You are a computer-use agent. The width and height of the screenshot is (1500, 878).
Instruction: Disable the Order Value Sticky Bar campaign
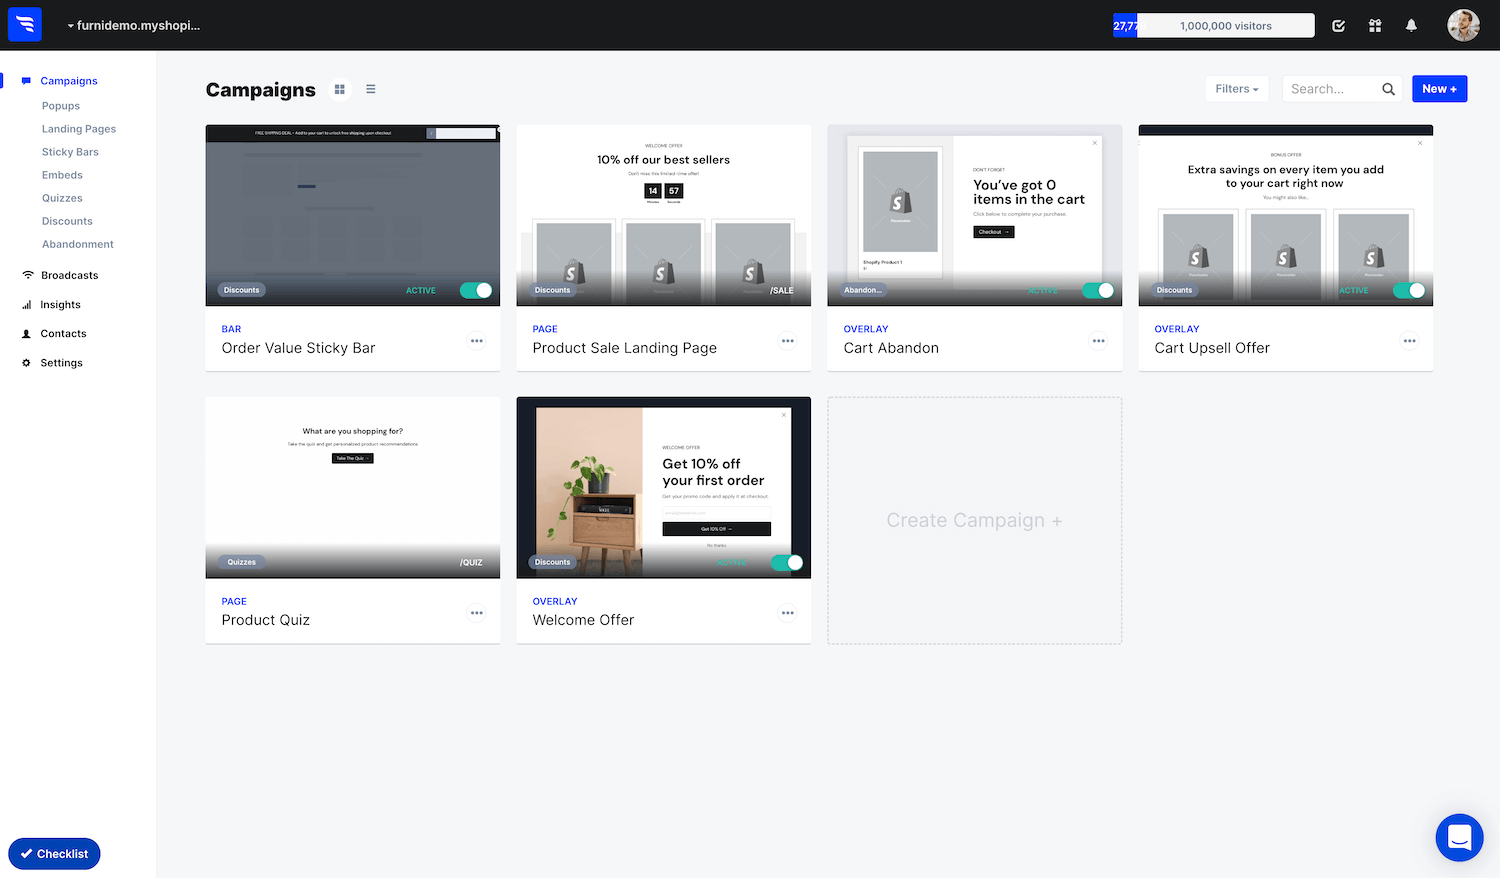pos(476,290)
